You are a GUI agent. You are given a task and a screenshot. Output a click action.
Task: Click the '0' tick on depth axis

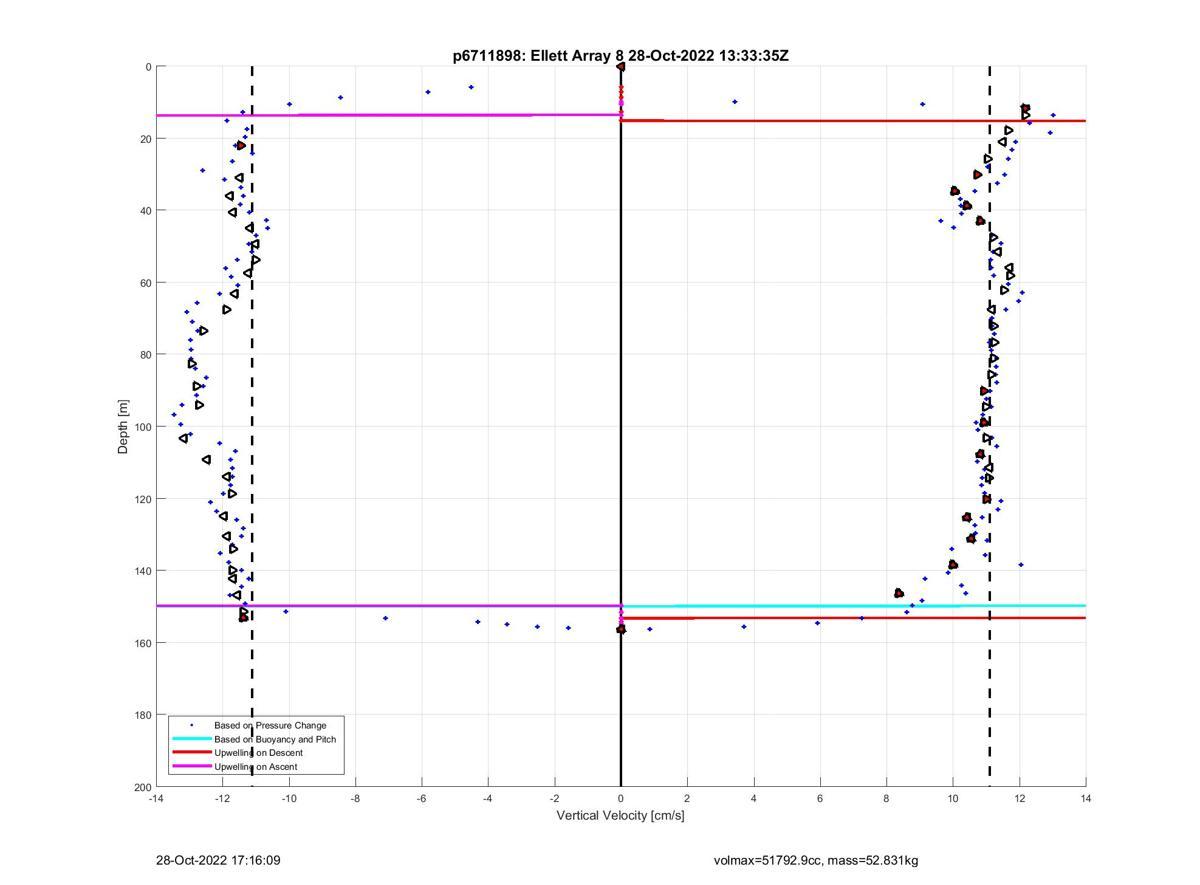pyautogui.click(x=148, y=67)
